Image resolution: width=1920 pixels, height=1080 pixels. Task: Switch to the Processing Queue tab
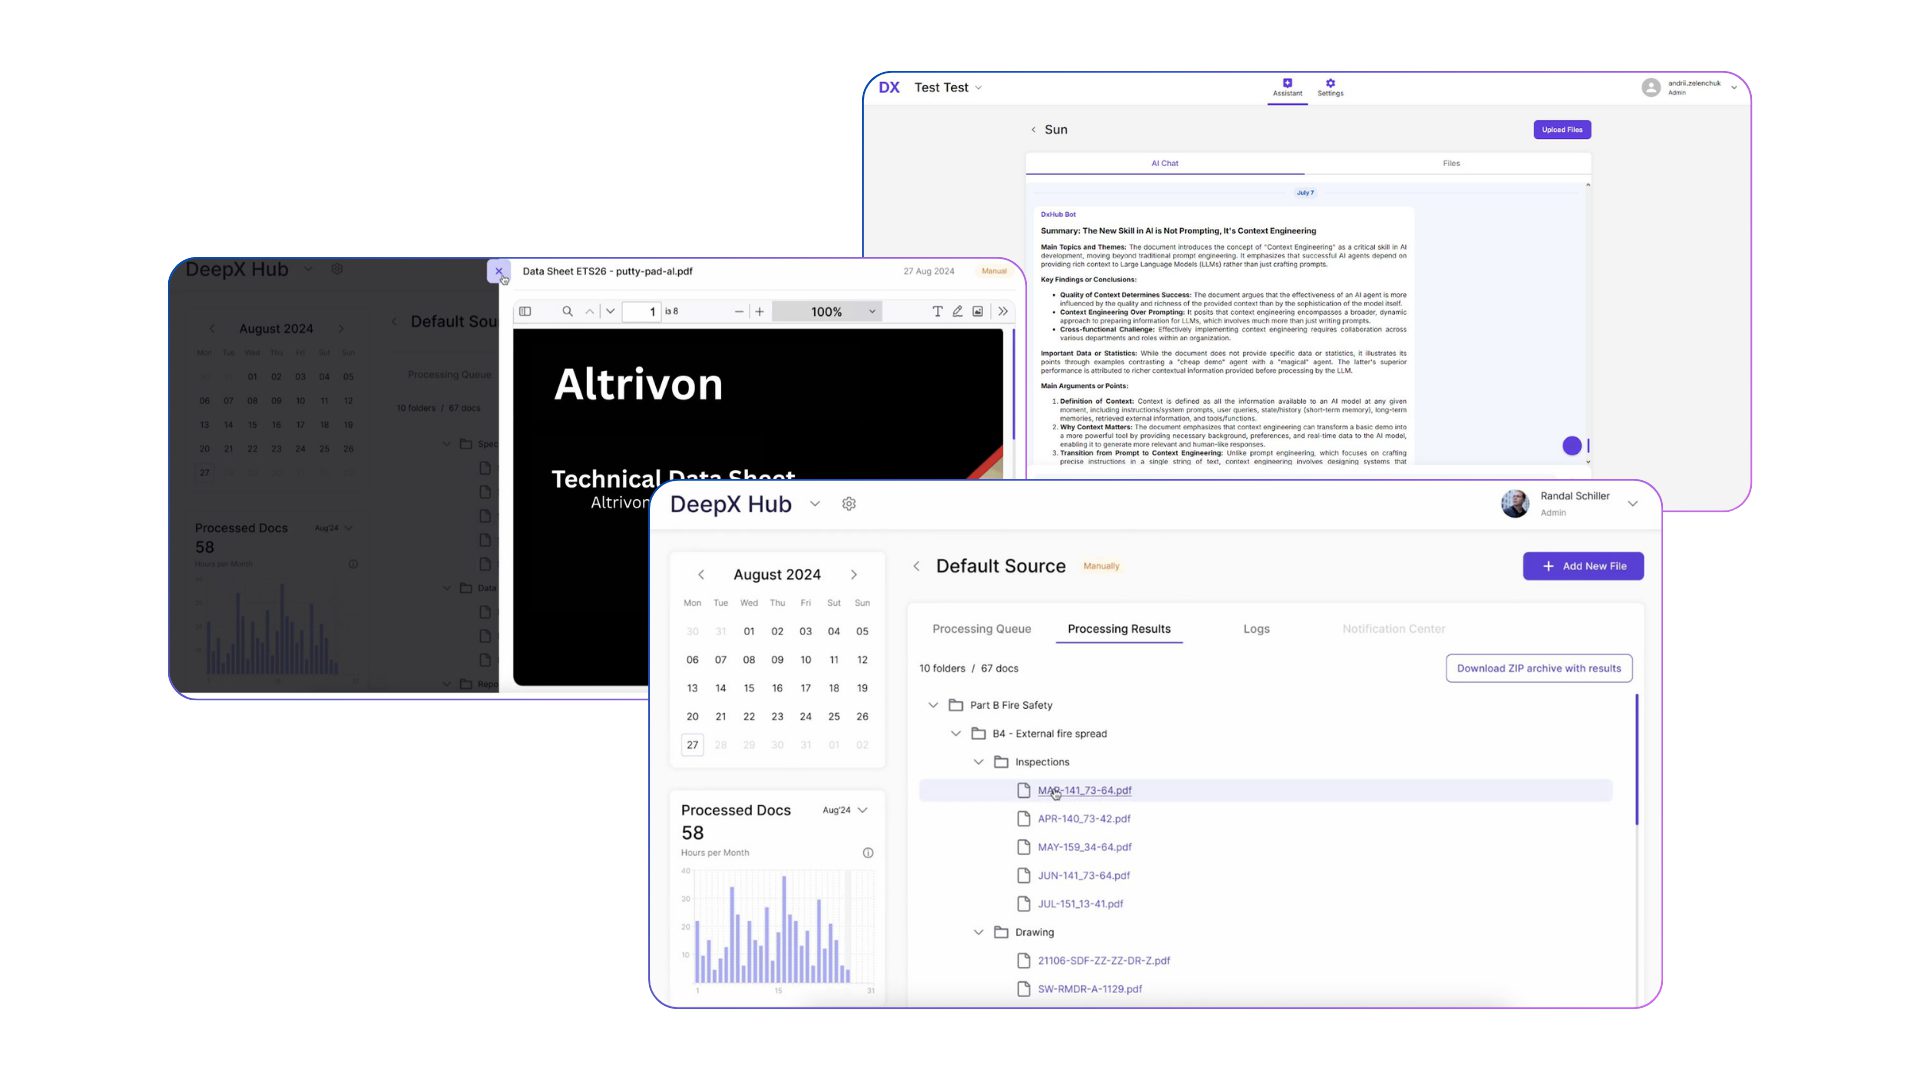pyautogui.click(x=981, y=629)
